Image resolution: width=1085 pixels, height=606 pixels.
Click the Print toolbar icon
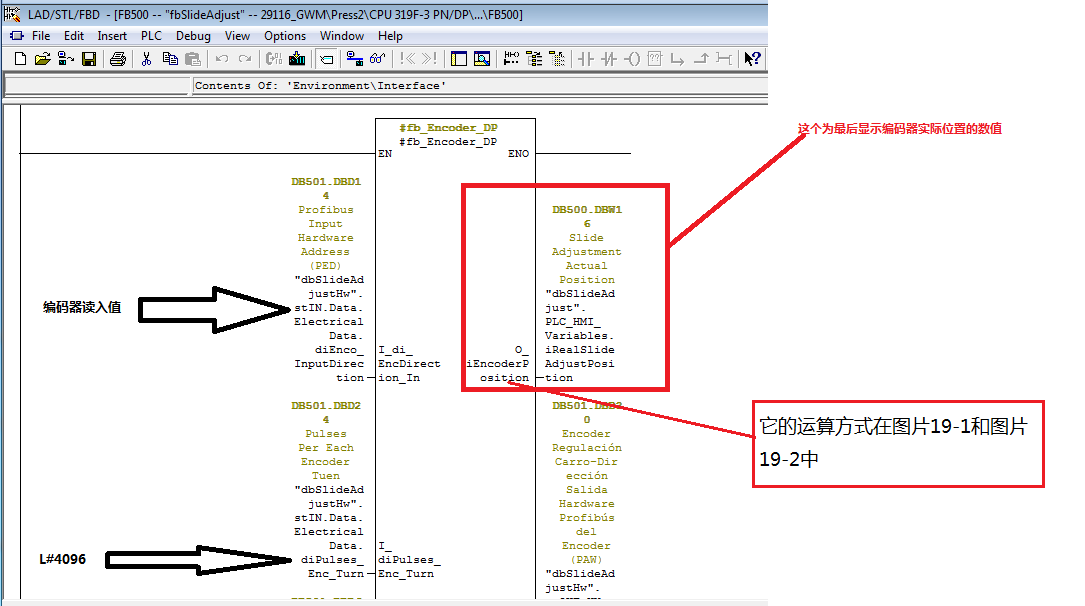coord(118,59)
